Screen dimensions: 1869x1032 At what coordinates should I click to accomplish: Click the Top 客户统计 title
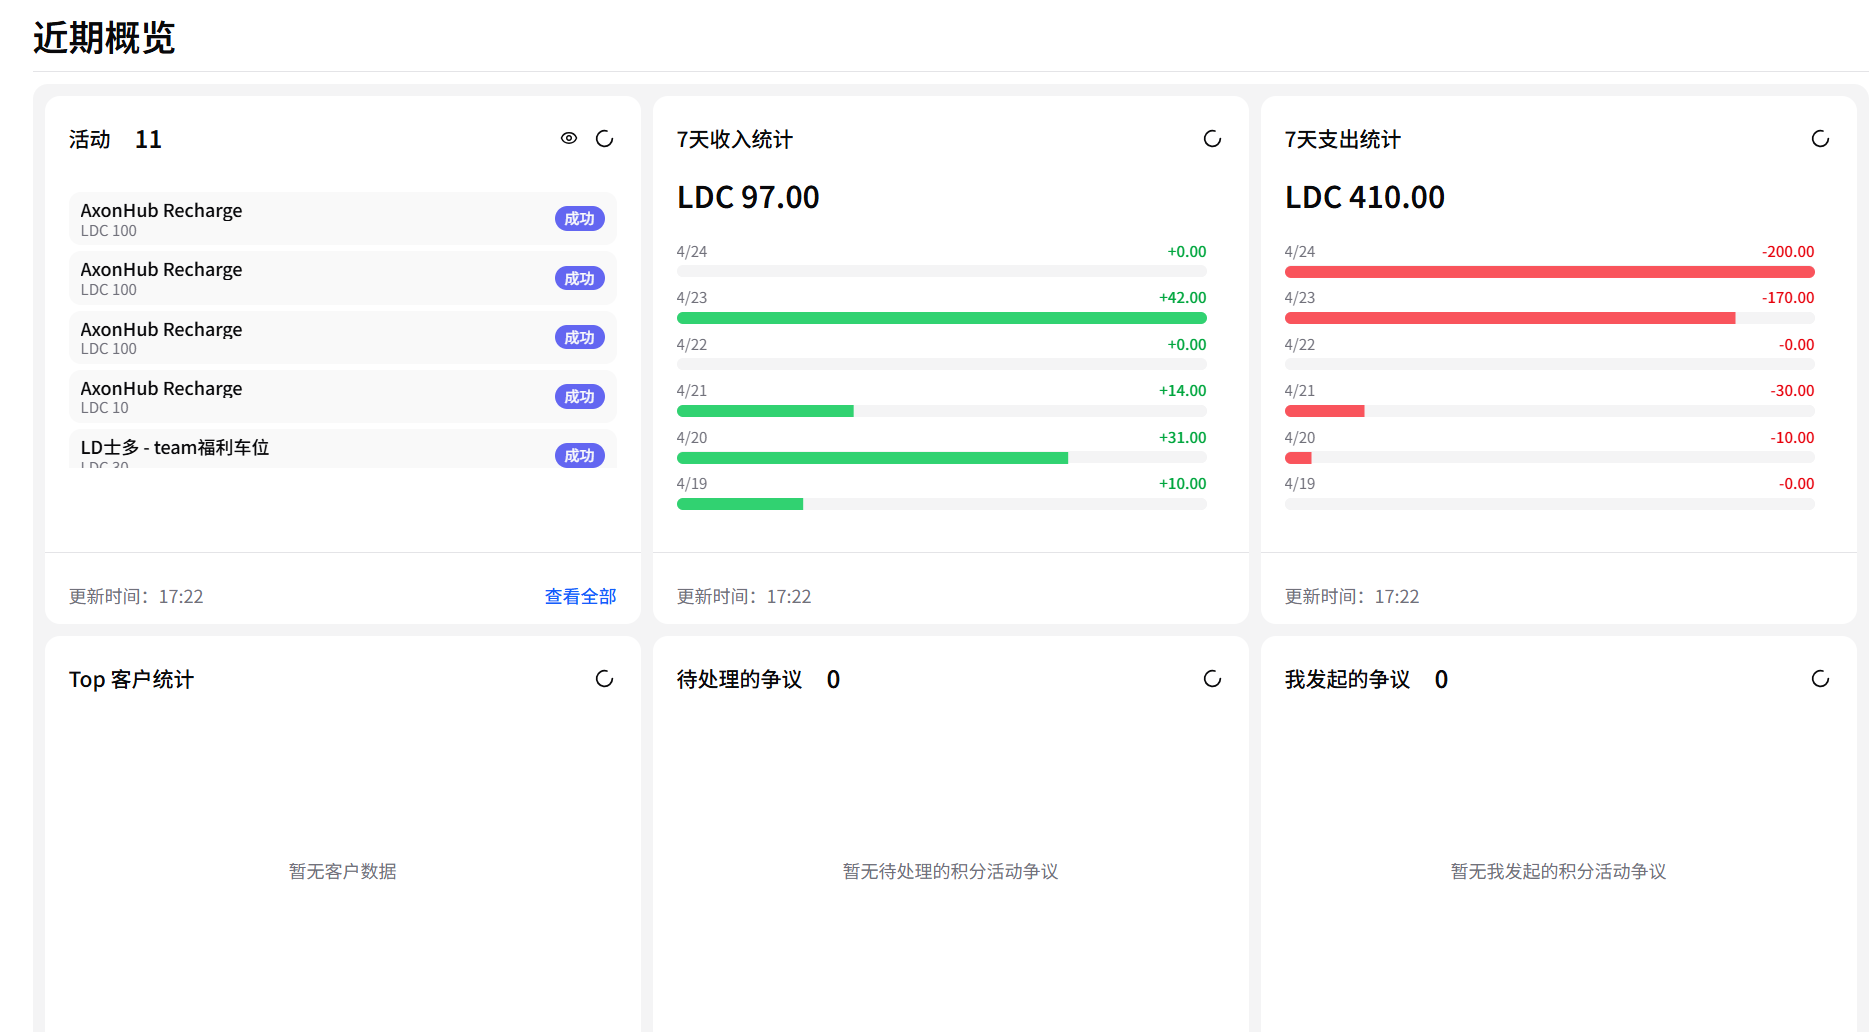pyautogui.click(x=131, y=680)
